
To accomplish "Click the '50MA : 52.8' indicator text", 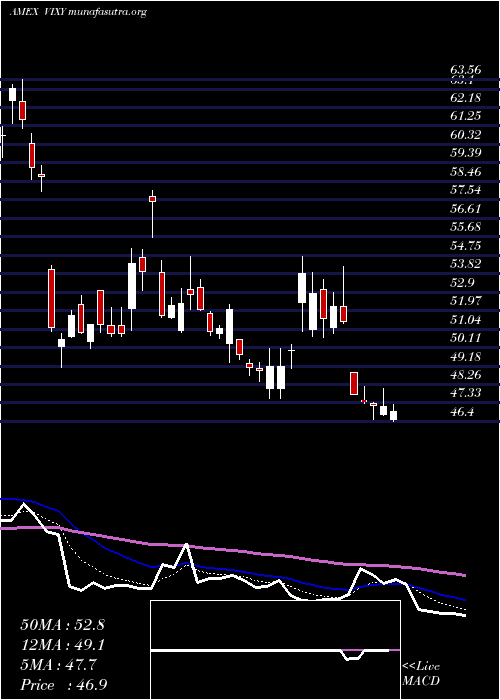I will coord(62,625).
